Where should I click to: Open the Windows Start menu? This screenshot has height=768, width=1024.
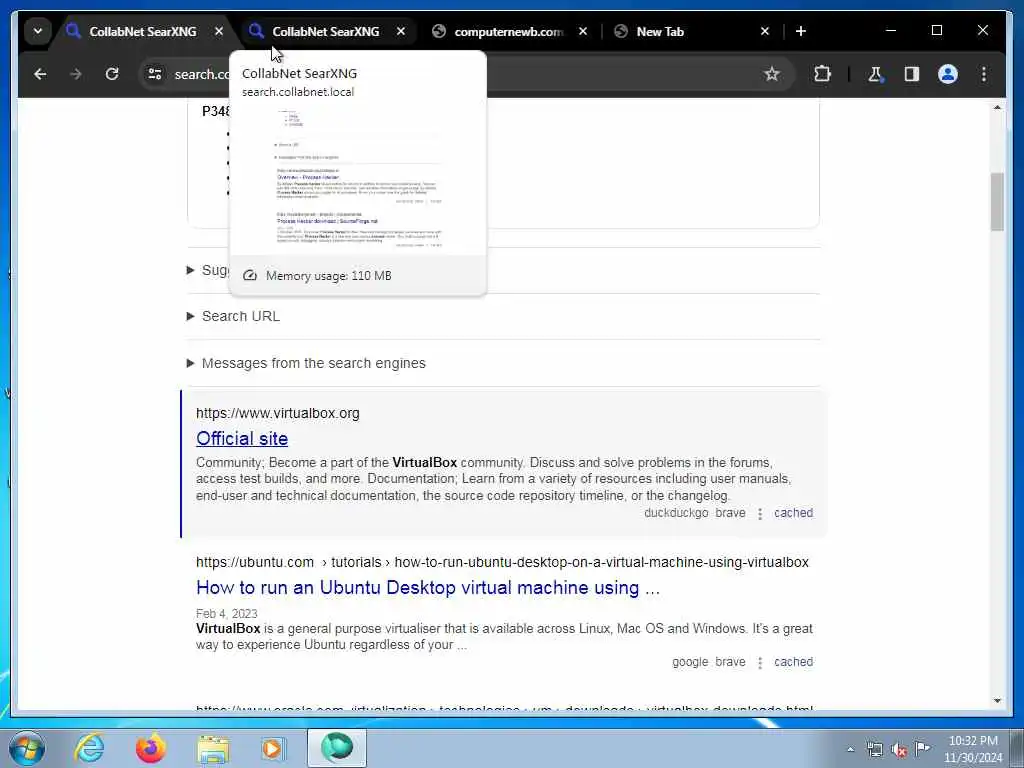click(x=27, y=748)
